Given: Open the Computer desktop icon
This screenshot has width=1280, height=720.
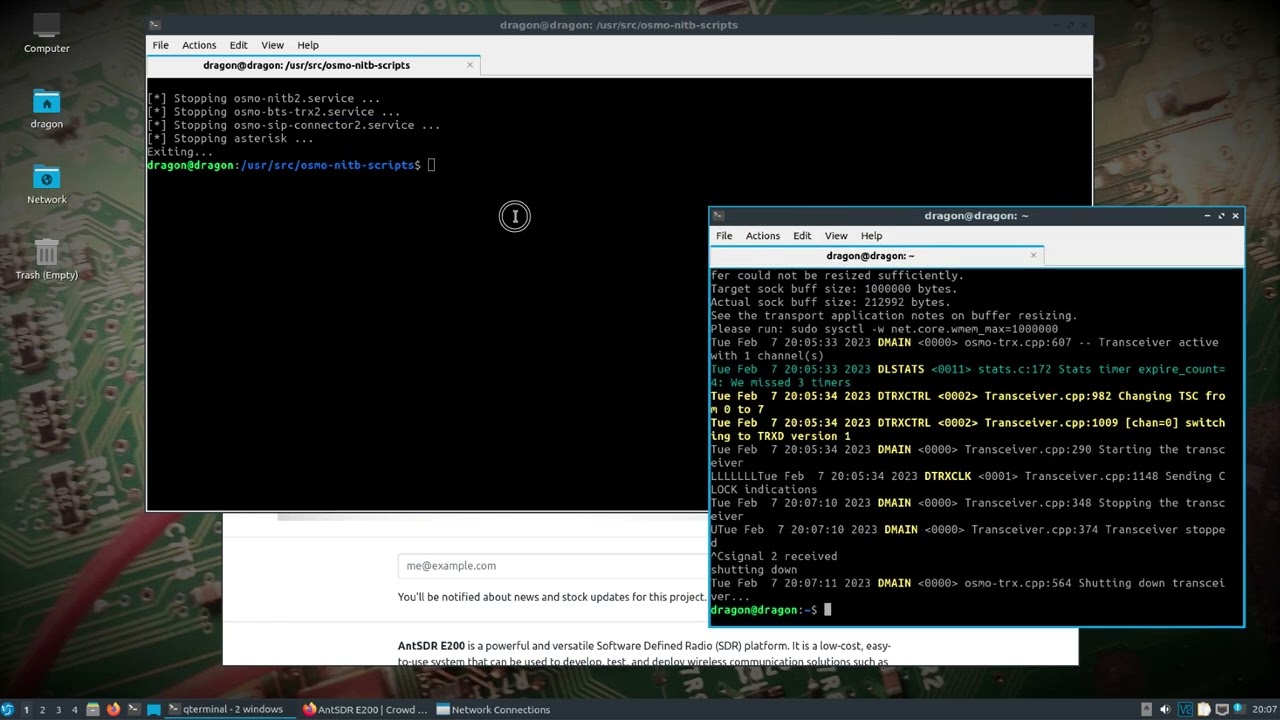Looking at the screenshot, I should click(x=46, y=27).
